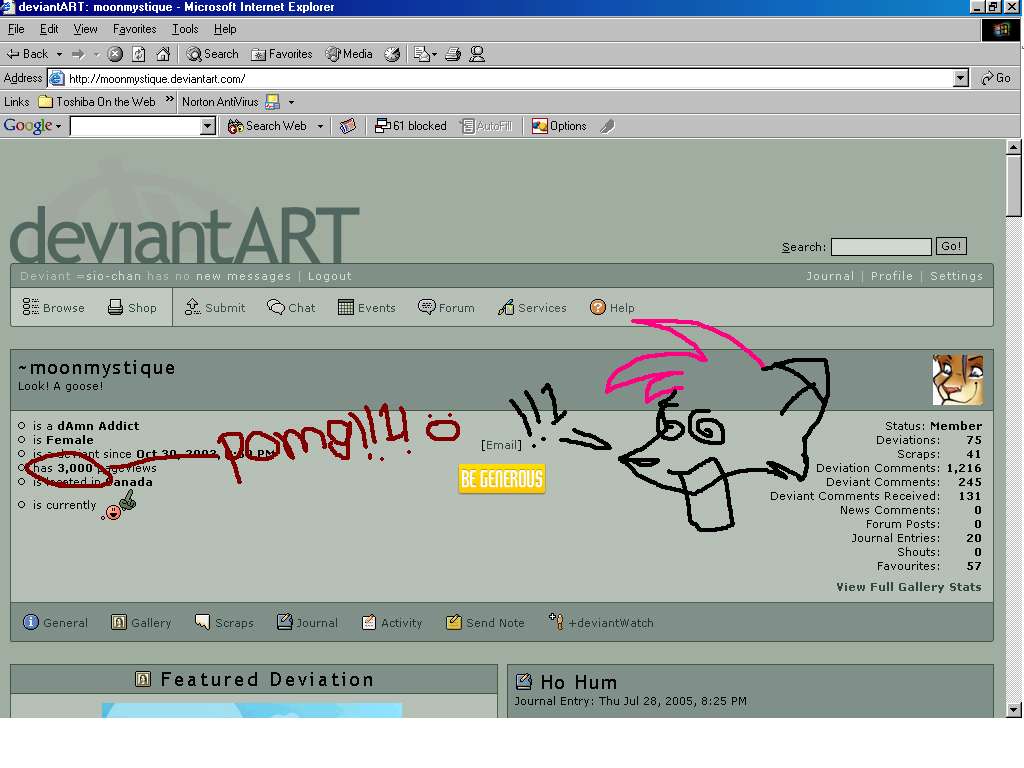
Task: Click the Print toolbar icon
Action: click(x=453, y=54)
